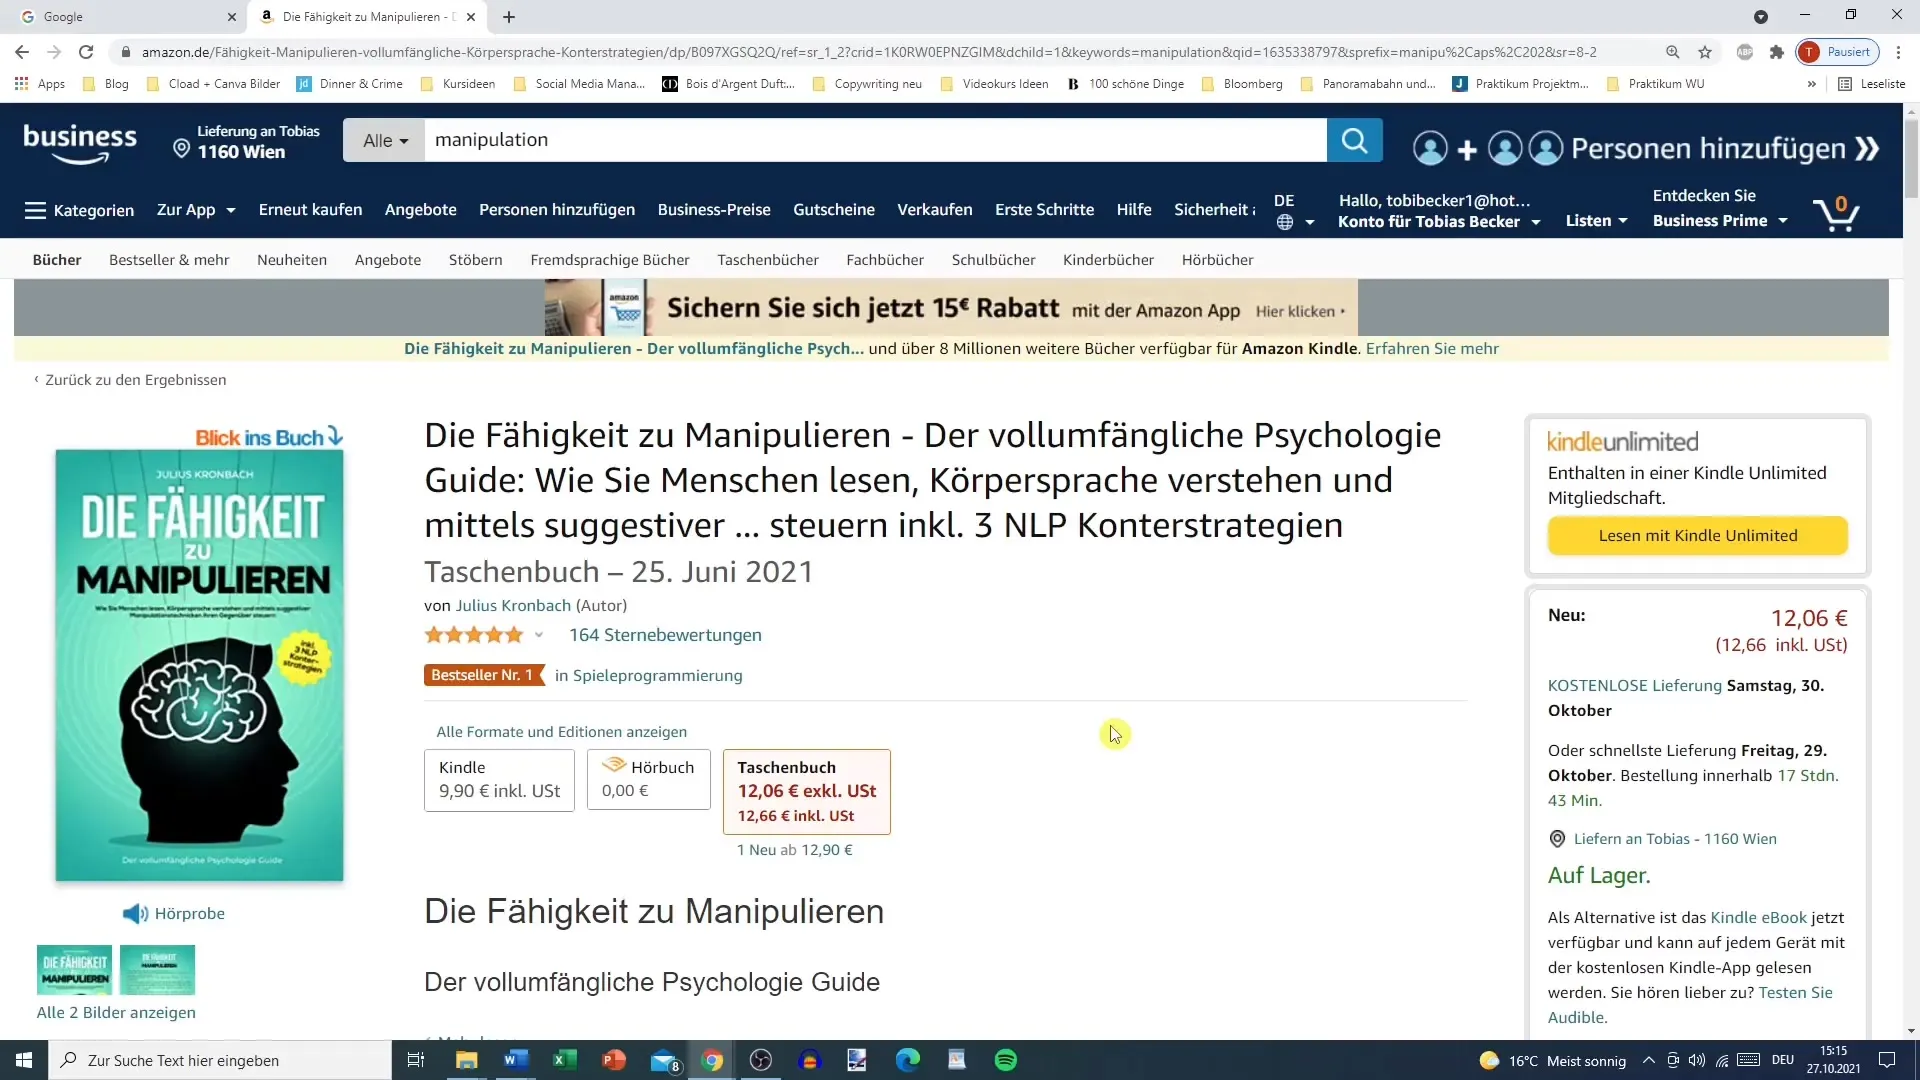
Task: Open File Explorer from the taskbar
Action: coord(466,1060)
